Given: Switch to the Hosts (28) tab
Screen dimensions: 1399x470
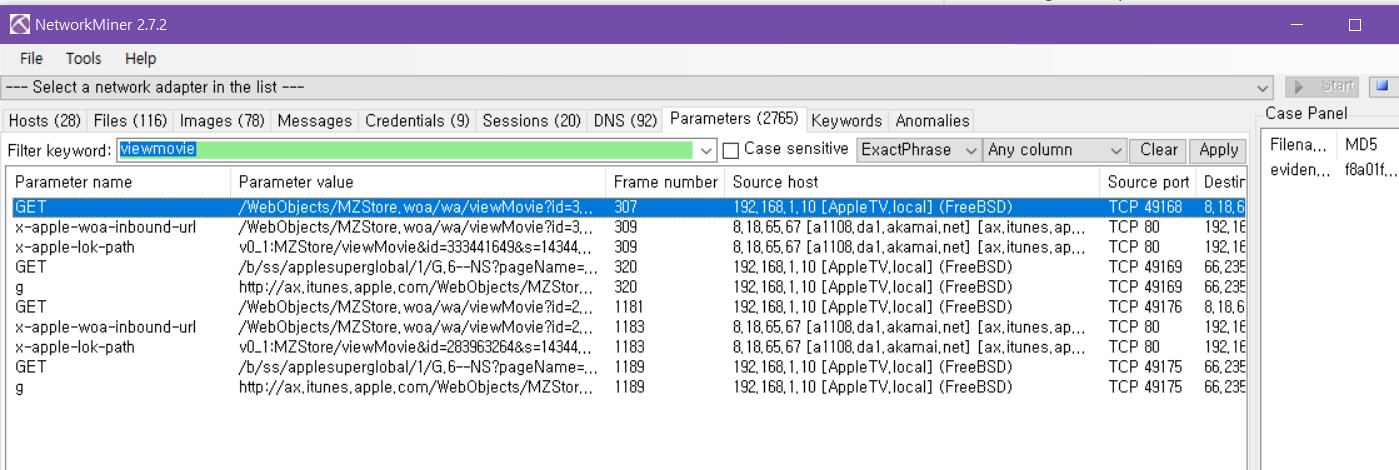Looking at the screenshot, I should click(x=44, y=121).
